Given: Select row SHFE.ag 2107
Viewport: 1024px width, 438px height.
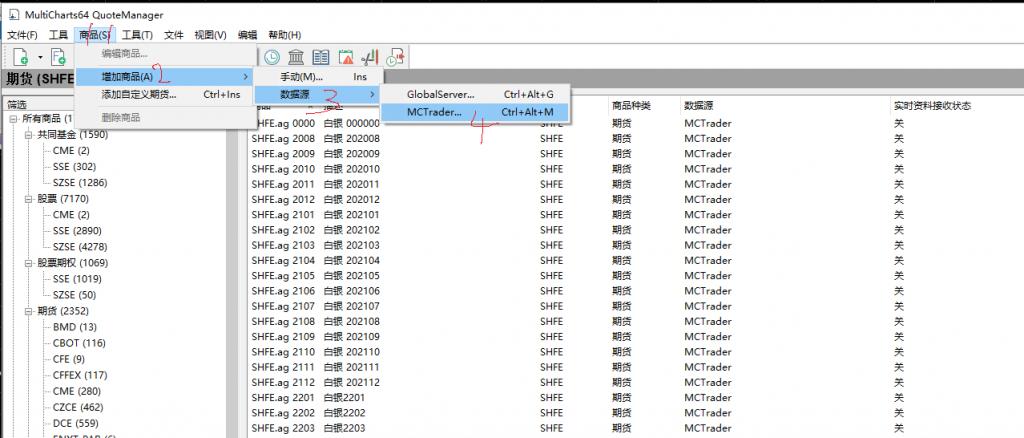Looking at the screenshot, I should (x=635, y=306).
